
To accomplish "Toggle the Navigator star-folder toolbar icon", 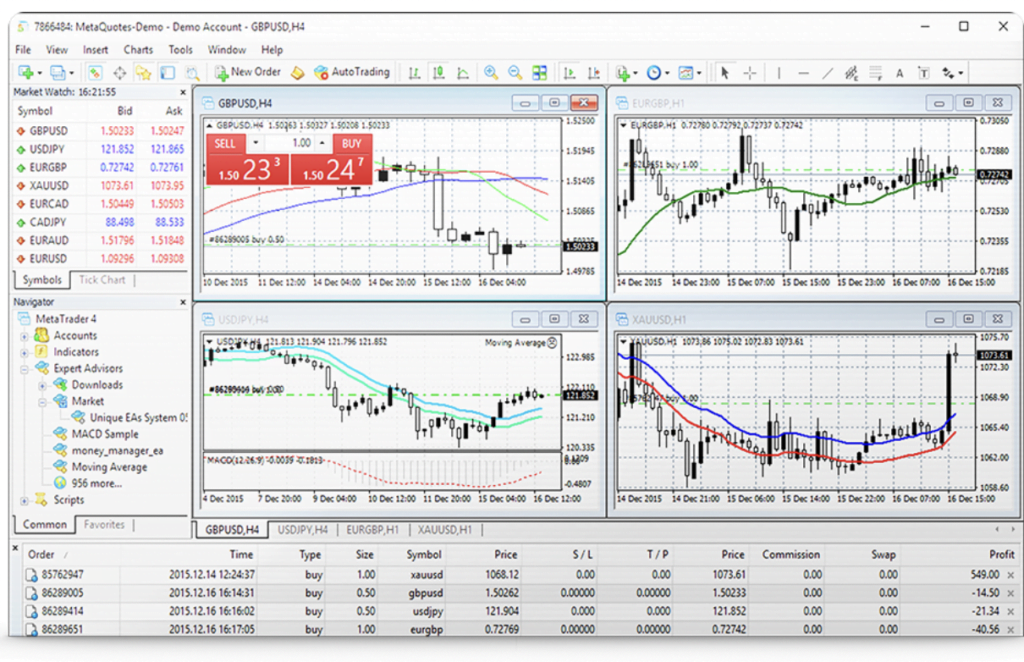I will (143, 73).
